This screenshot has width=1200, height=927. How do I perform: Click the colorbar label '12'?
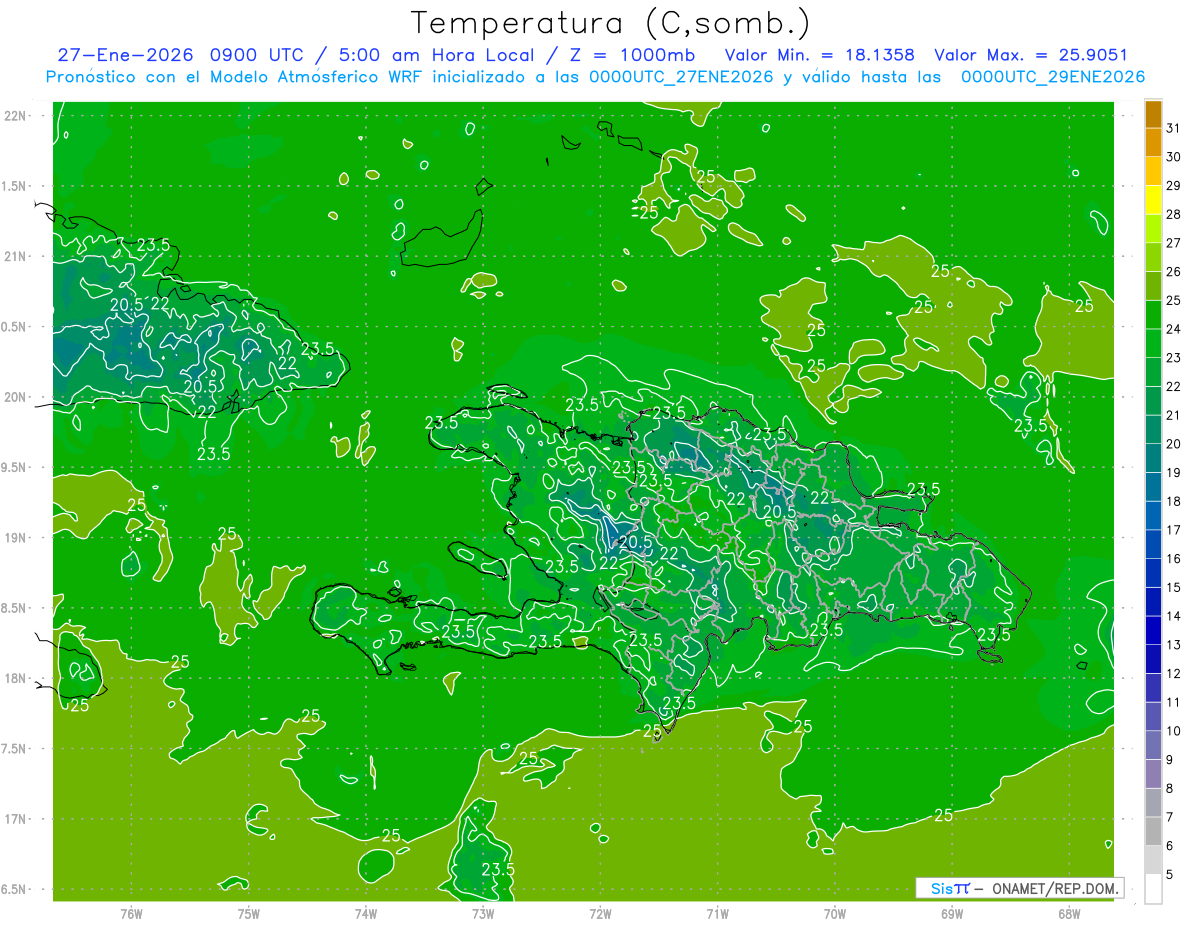click(1173, 673)
